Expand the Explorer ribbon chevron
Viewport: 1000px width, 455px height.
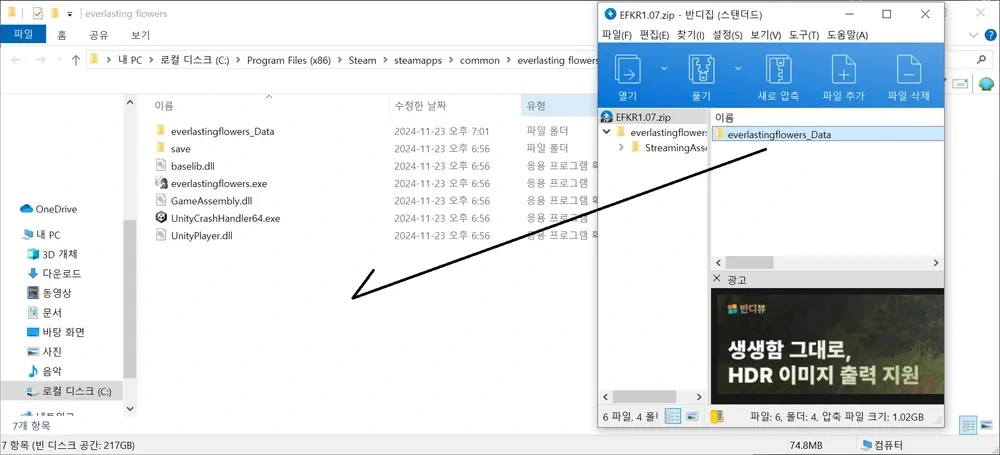click(973, 34)
